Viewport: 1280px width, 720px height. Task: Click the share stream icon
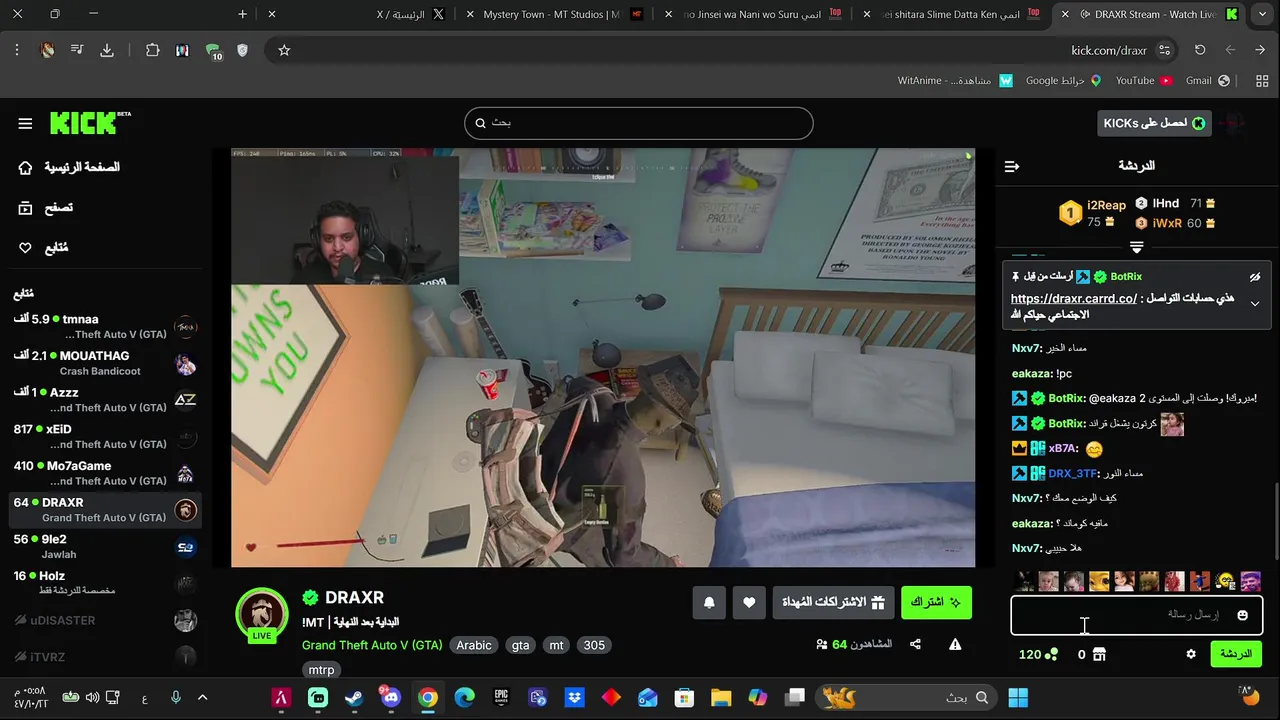(x=915, y=645)
